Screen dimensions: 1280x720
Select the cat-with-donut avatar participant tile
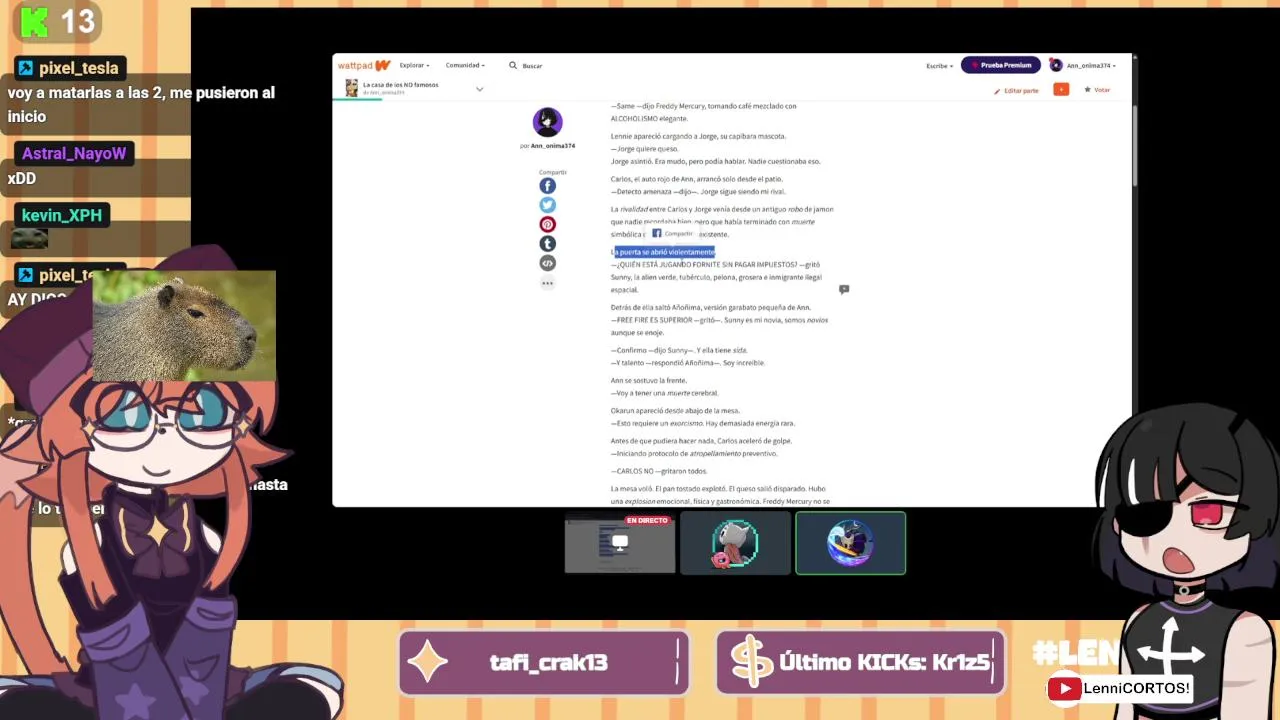735,543
